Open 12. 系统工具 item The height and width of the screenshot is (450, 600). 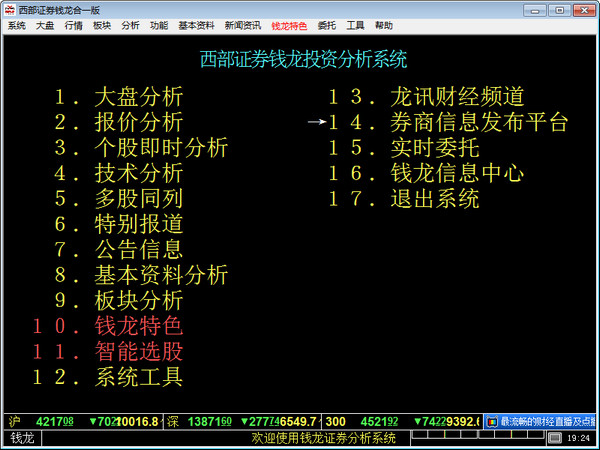108,377
